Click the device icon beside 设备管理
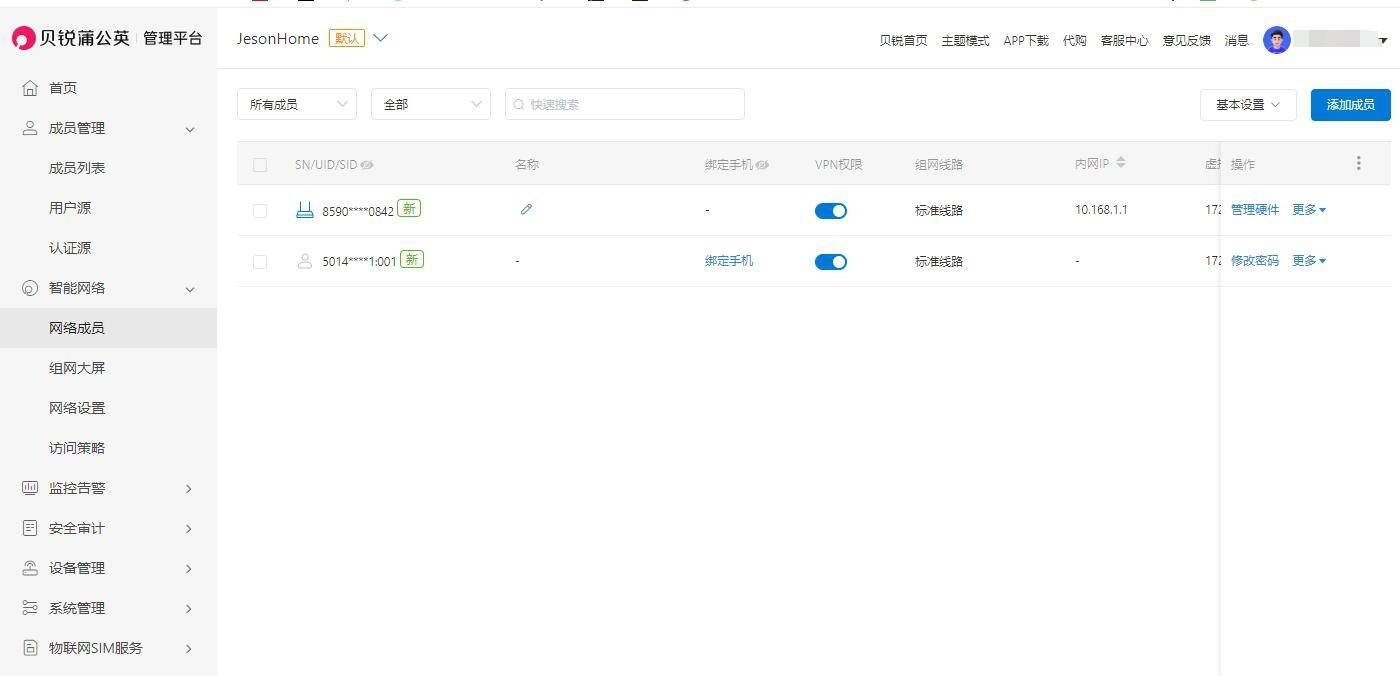Screen dimensions: 1400x676 tap(30, 568)
